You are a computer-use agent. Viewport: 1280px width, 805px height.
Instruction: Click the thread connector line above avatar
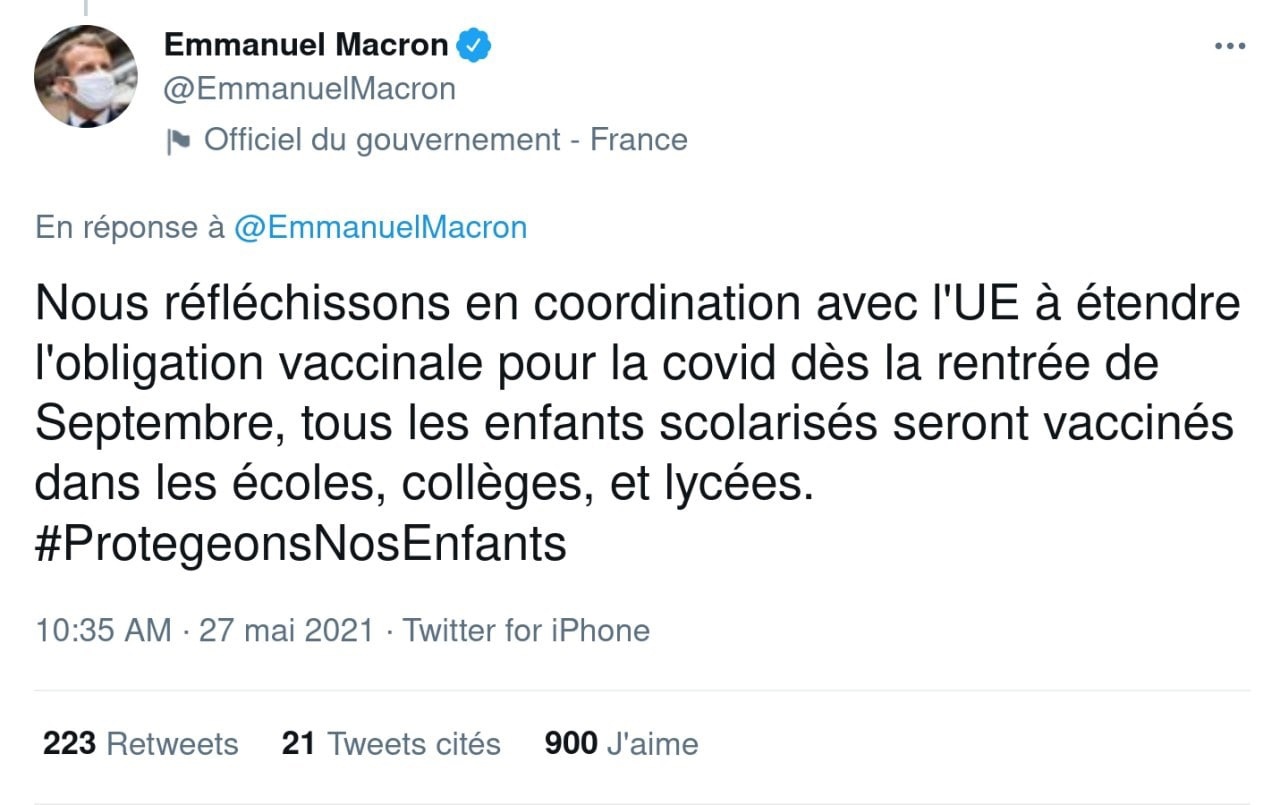(86, 8)
